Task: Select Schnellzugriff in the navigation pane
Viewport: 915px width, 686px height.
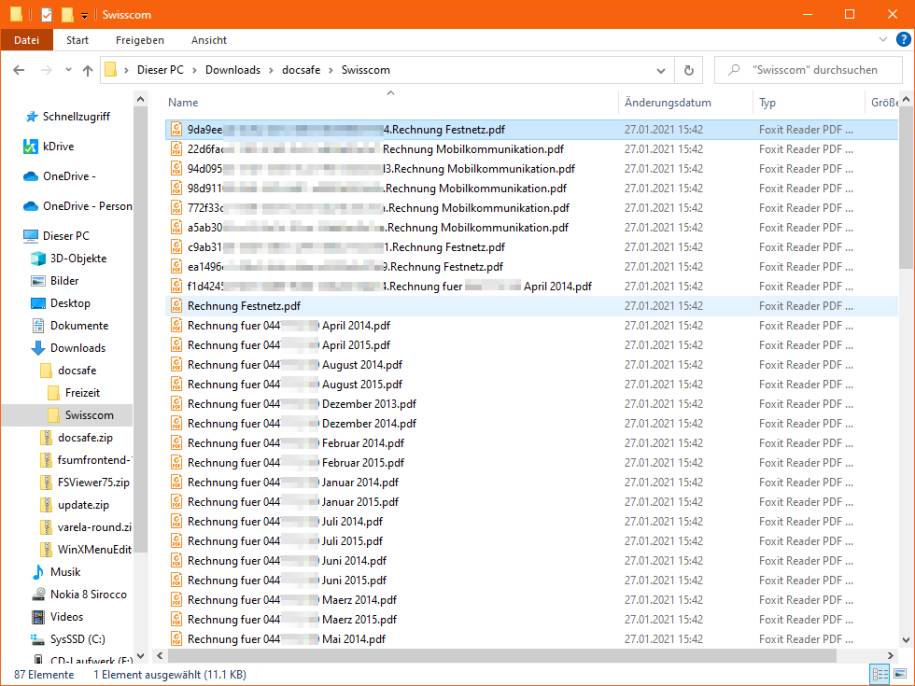Action: (76, 117)
